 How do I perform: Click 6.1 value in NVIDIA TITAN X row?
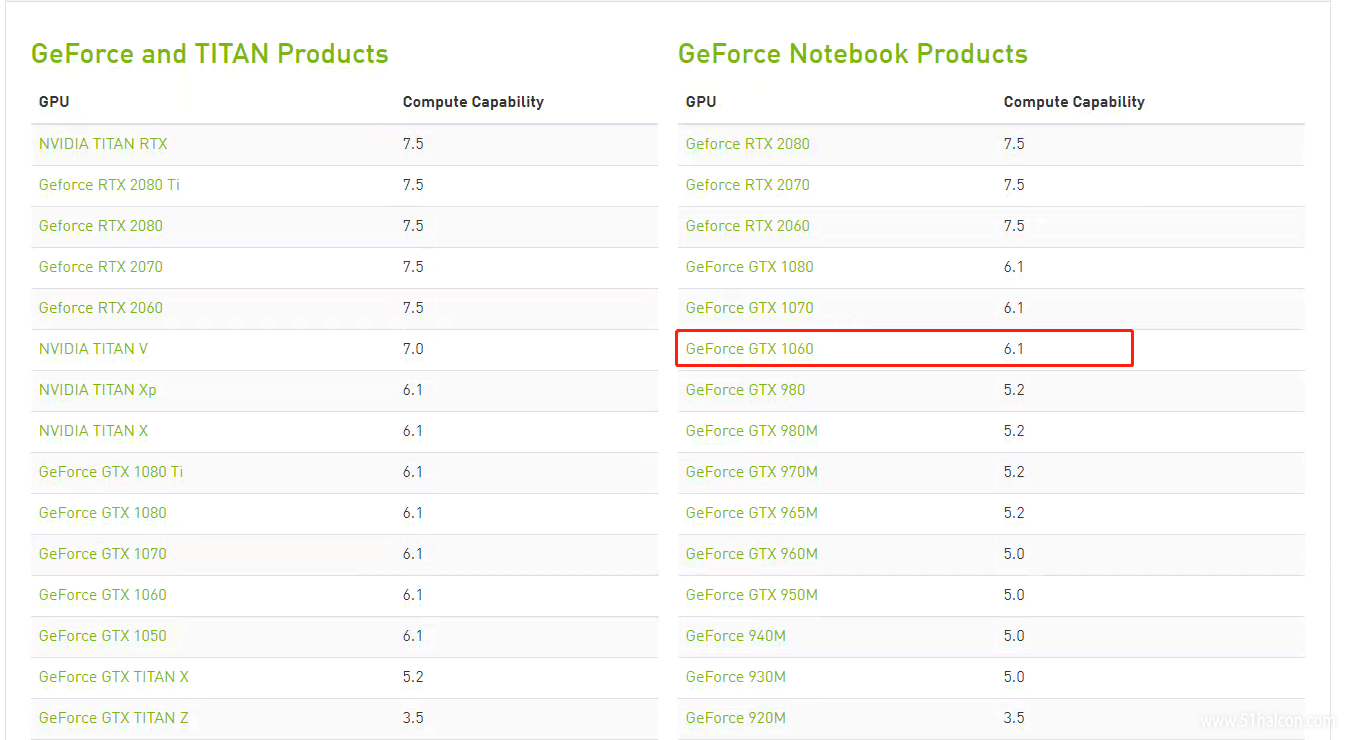pyautogui.click(x=413, y=431)
